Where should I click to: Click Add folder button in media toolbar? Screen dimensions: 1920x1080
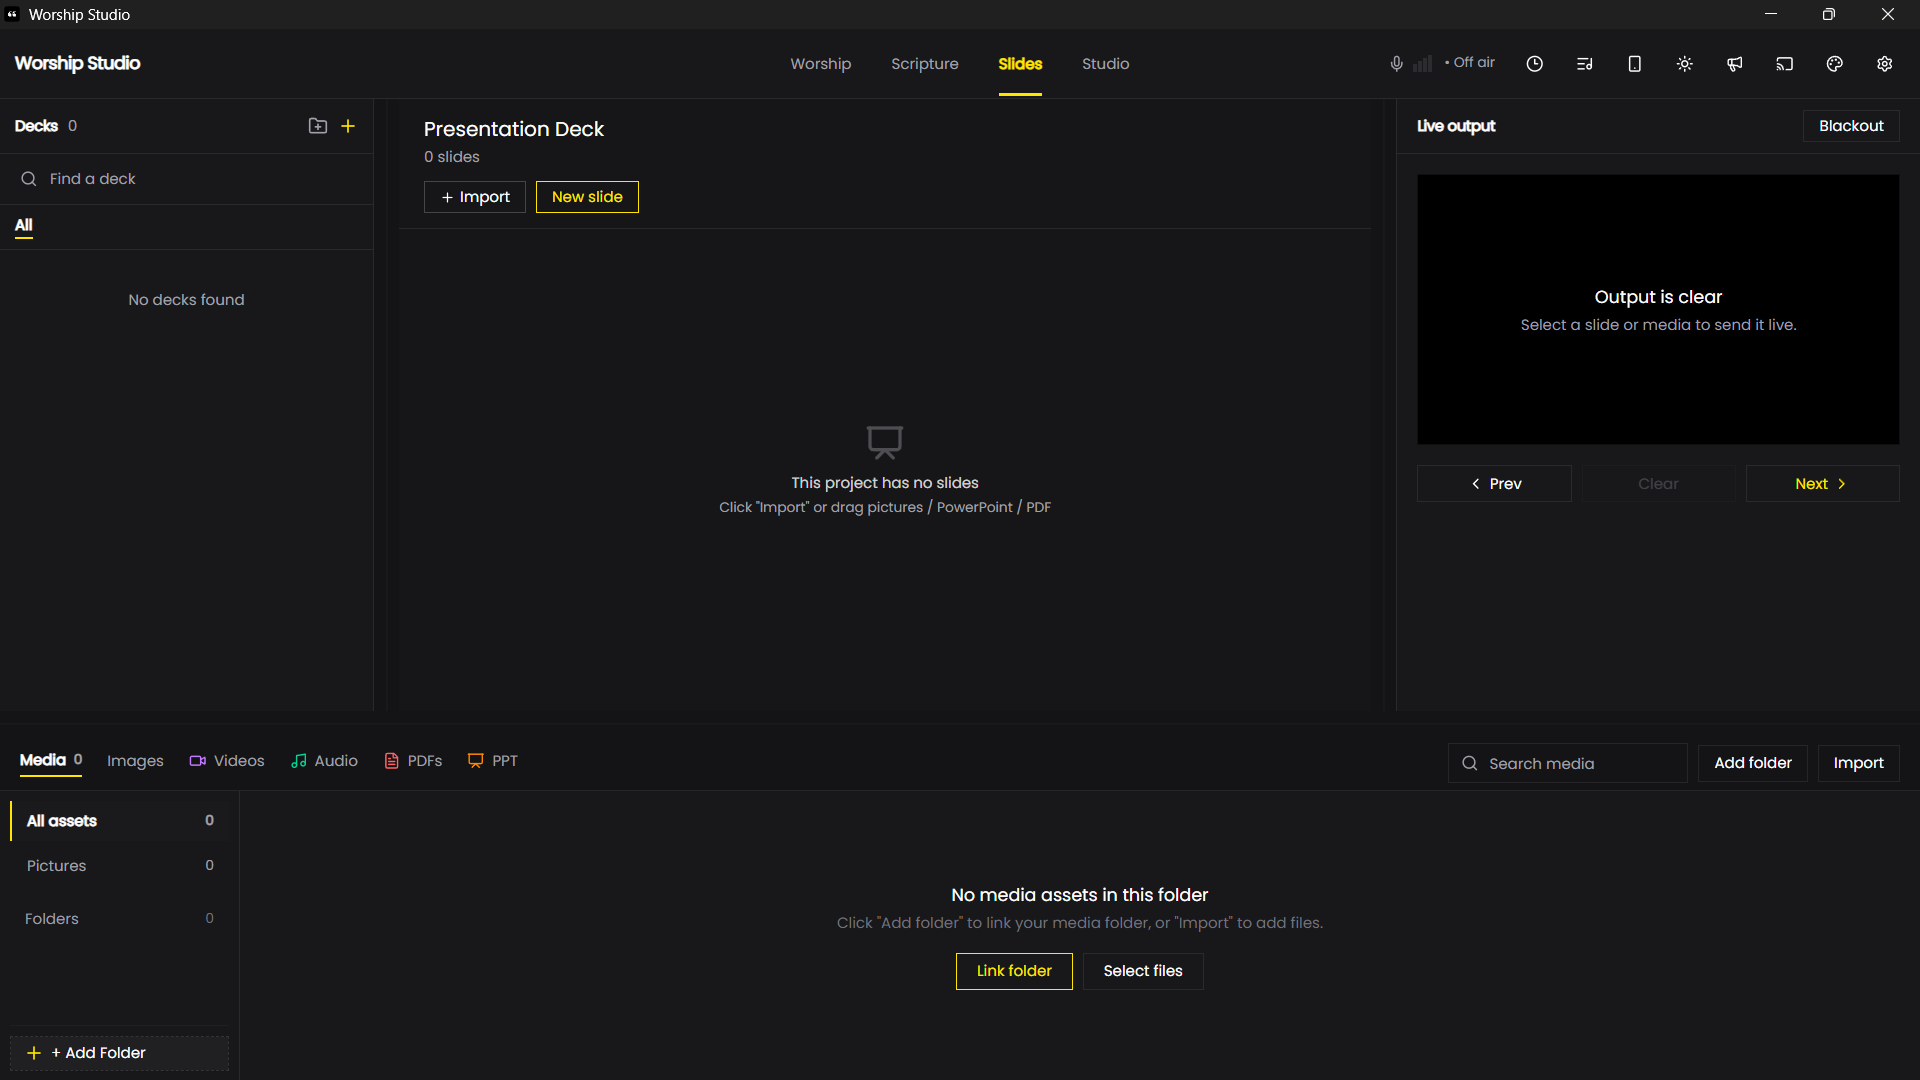pyautogui.click(x=1752, y=763)
